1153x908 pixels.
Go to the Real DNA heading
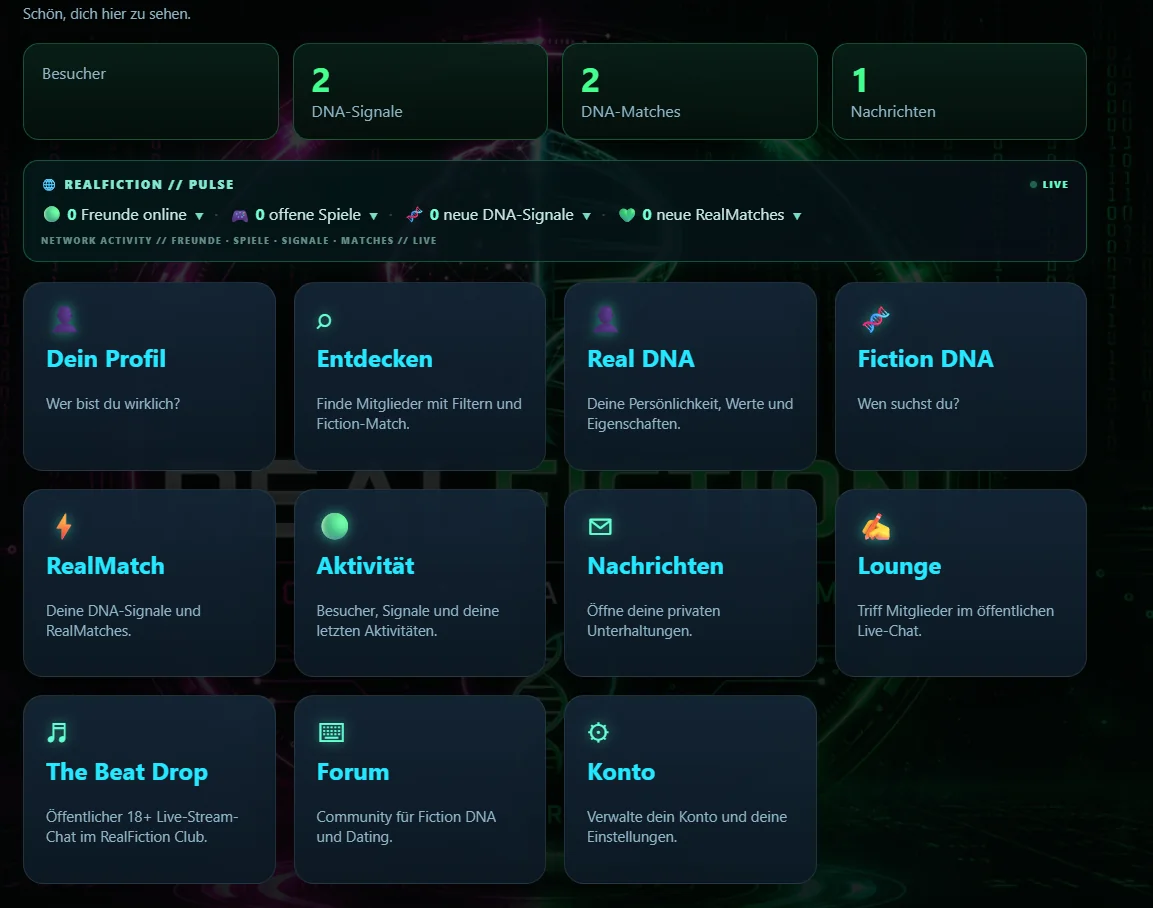point(640,359)
